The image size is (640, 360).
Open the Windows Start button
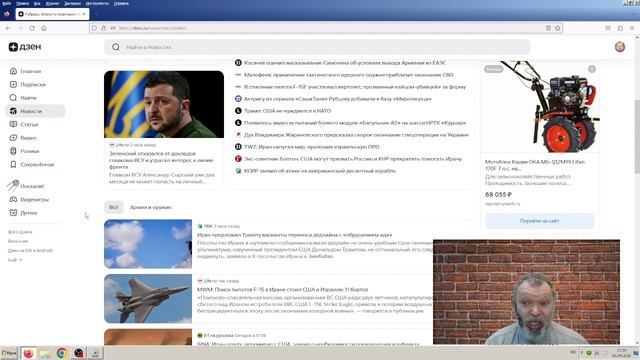(x=9, y=353)
